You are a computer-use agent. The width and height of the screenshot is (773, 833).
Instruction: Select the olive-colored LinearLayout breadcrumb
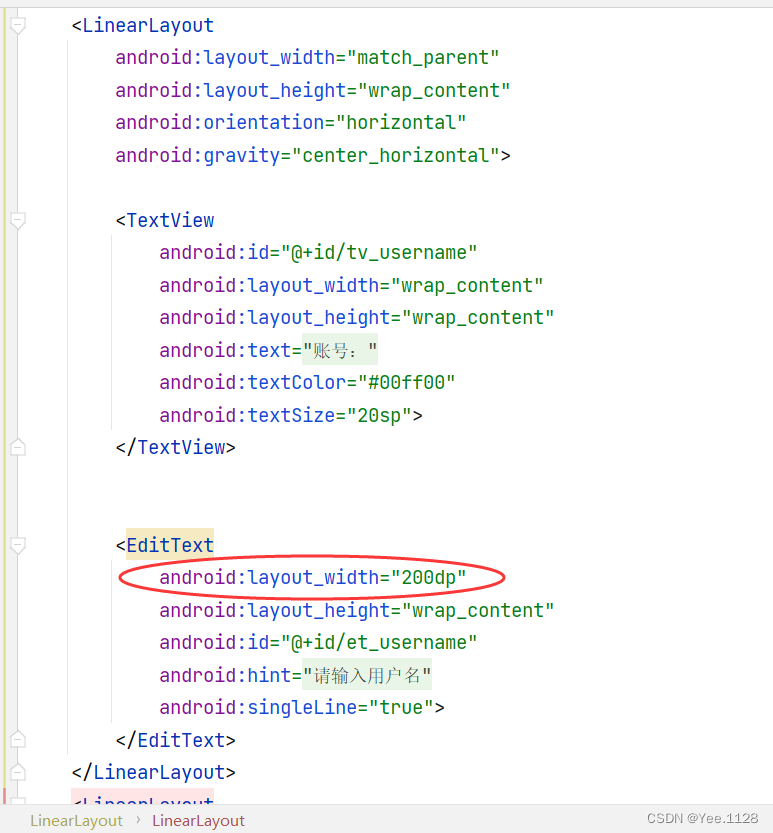(x=77, y=821)
